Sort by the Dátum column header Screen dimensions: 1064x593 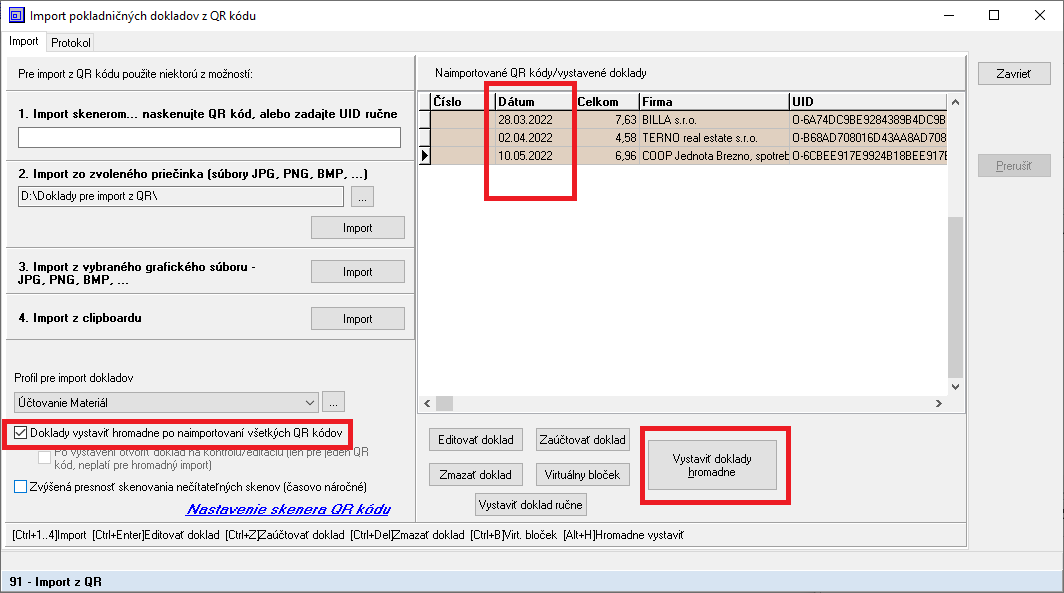[535, 102]
